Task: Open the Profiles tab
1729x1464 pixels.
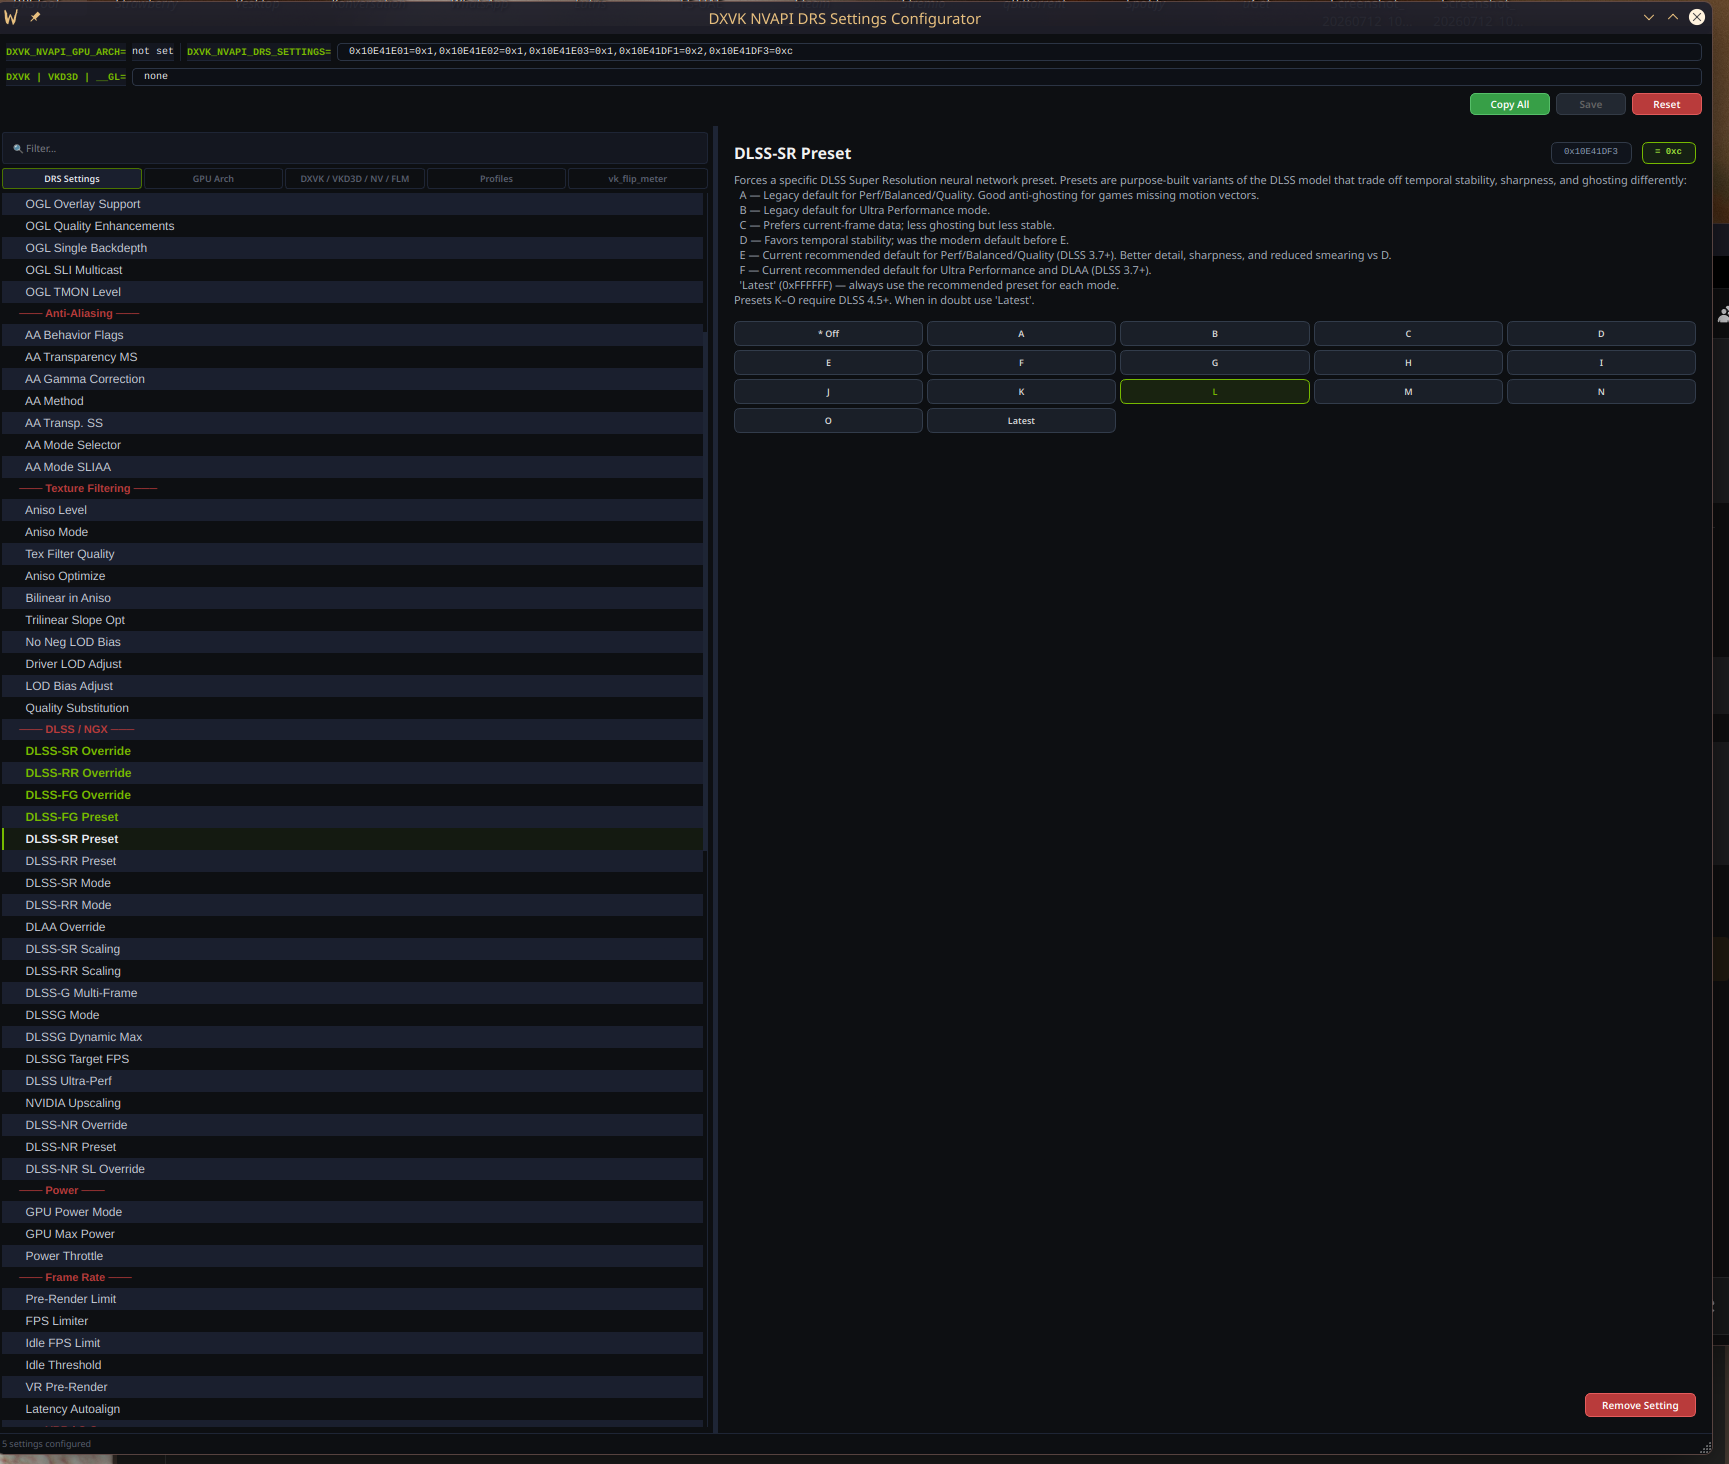Action: coord(496,179)
